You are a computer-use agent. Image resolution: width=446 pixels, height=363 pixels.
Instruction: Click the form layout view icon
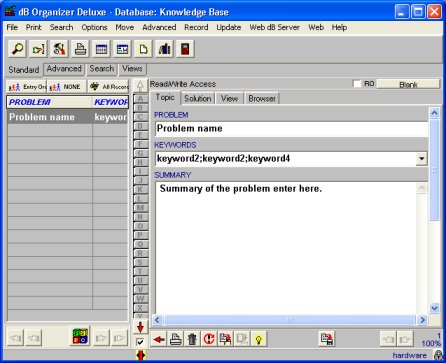(122, 49)
